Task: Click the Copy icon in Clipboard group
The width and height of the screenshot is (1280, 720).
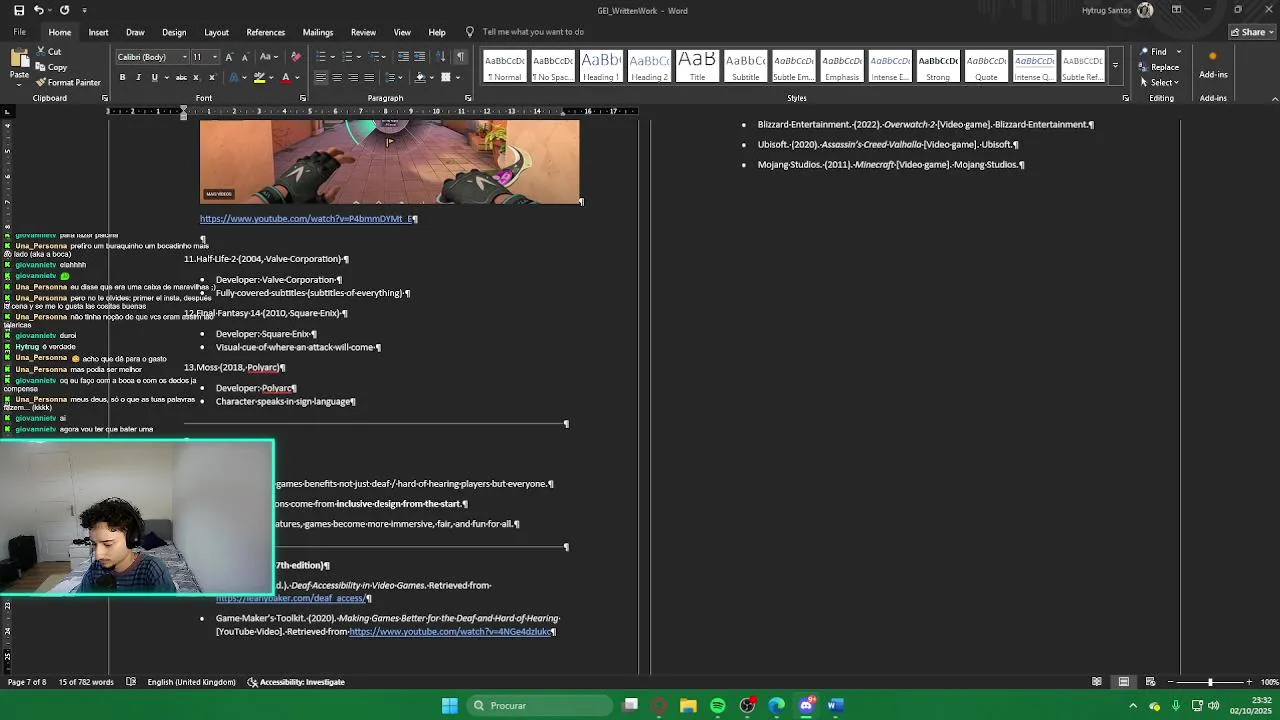Action: pyautogui.click(x=51, y=67)
